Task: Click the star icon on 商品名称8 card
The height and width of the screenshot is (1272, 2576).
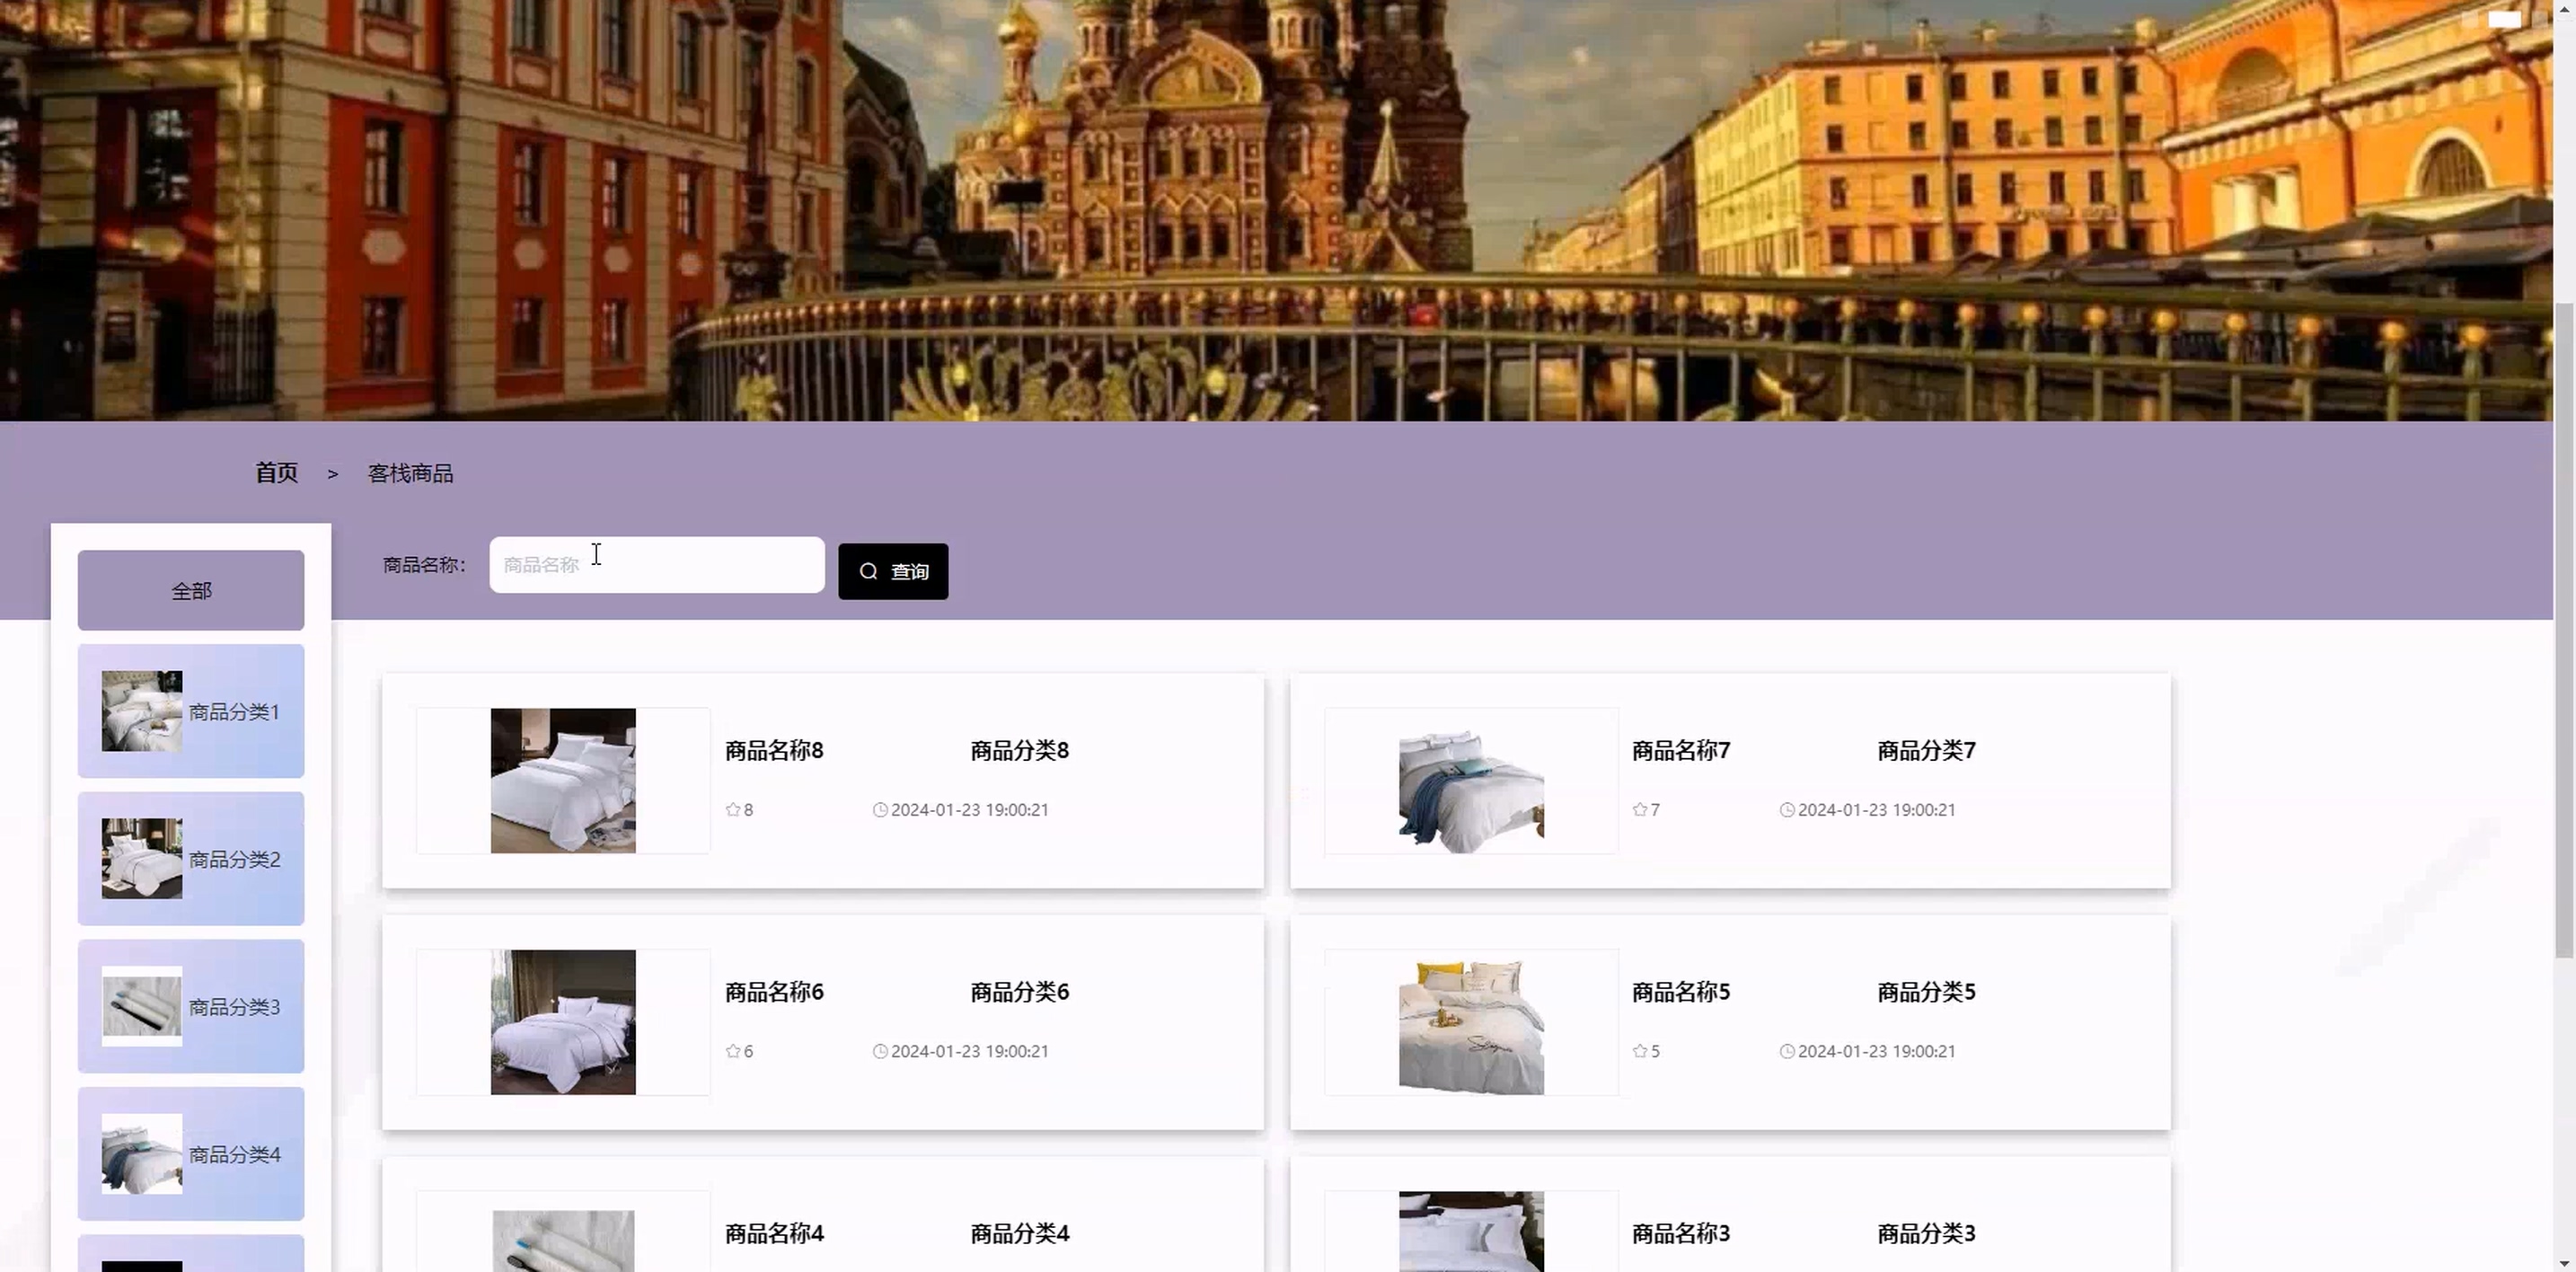Action: point(733,810)
